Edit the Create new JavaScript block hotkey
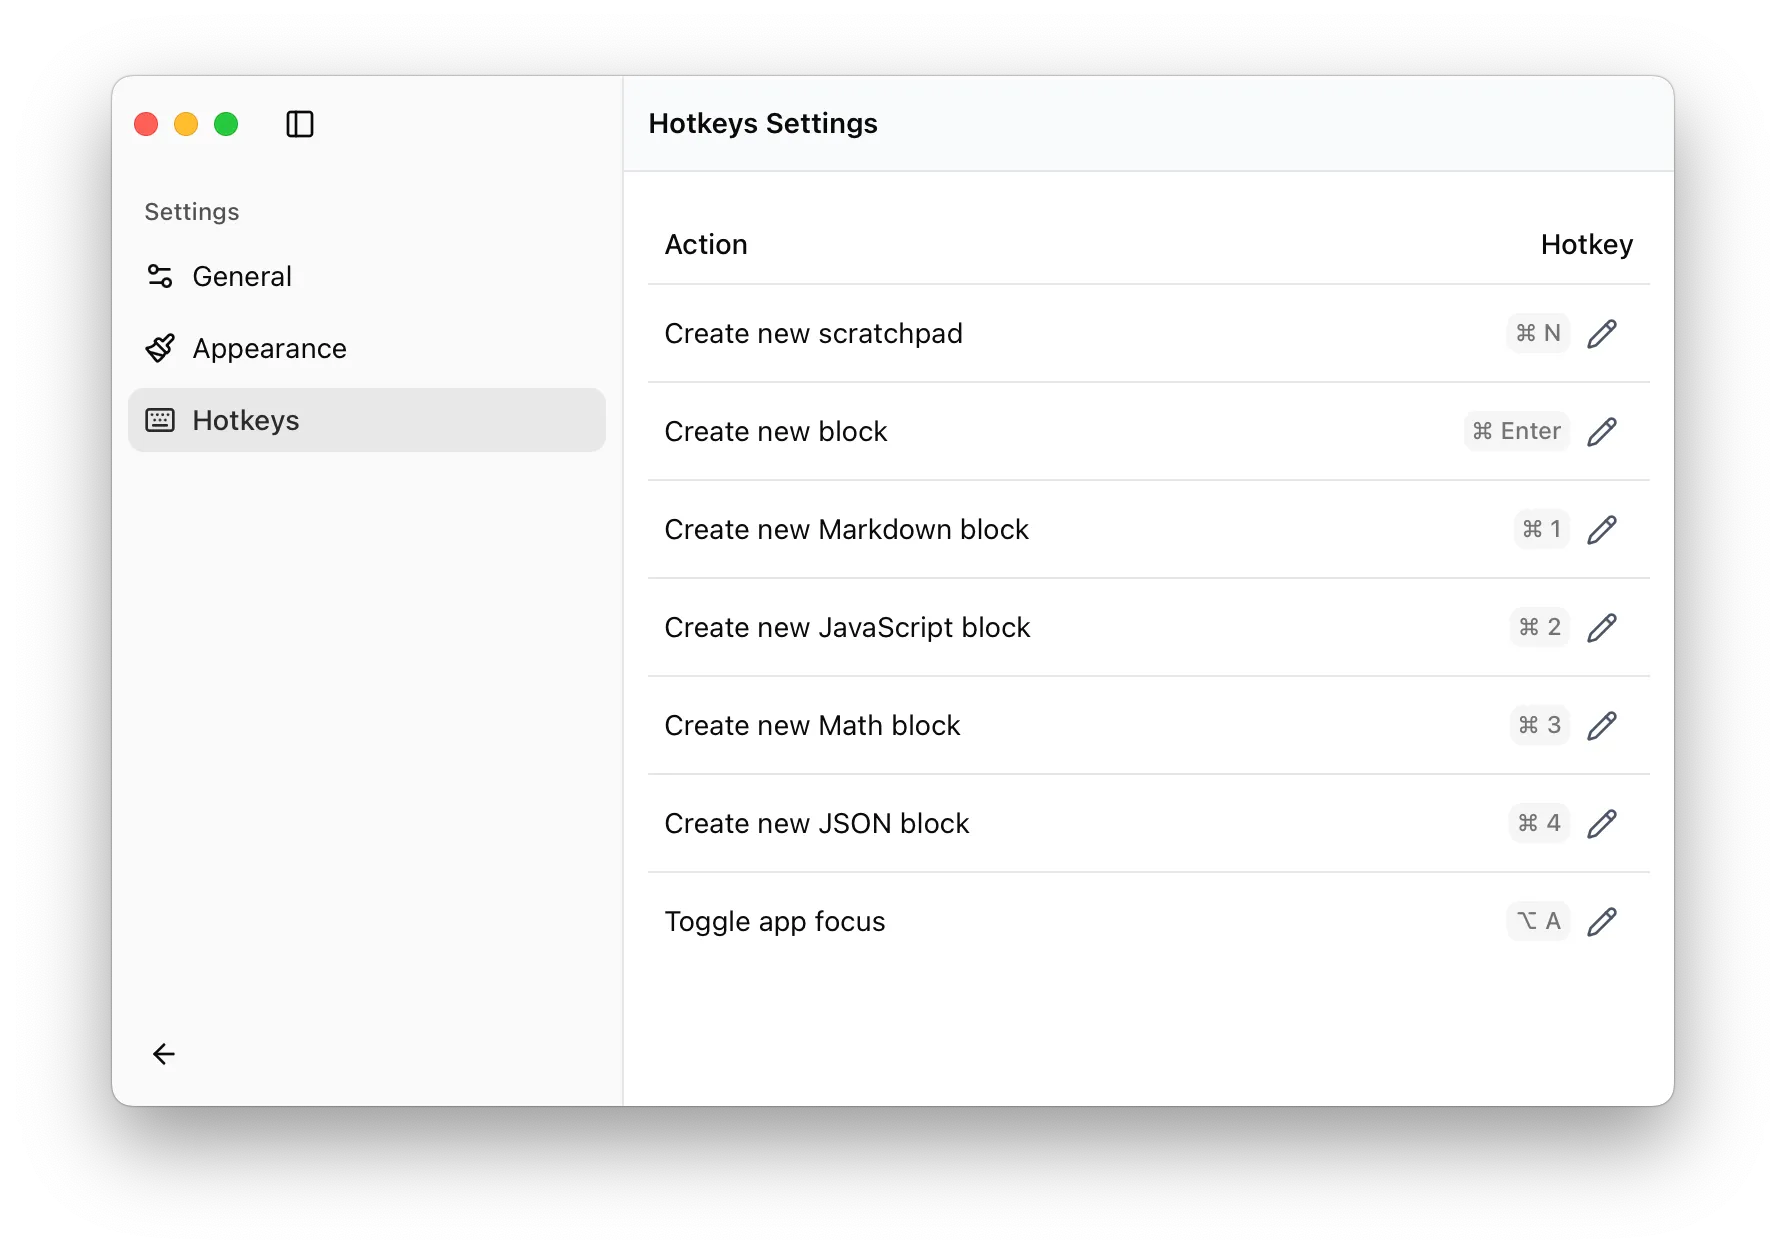Viewport: 1786px width, 1254px height. 1601,628
